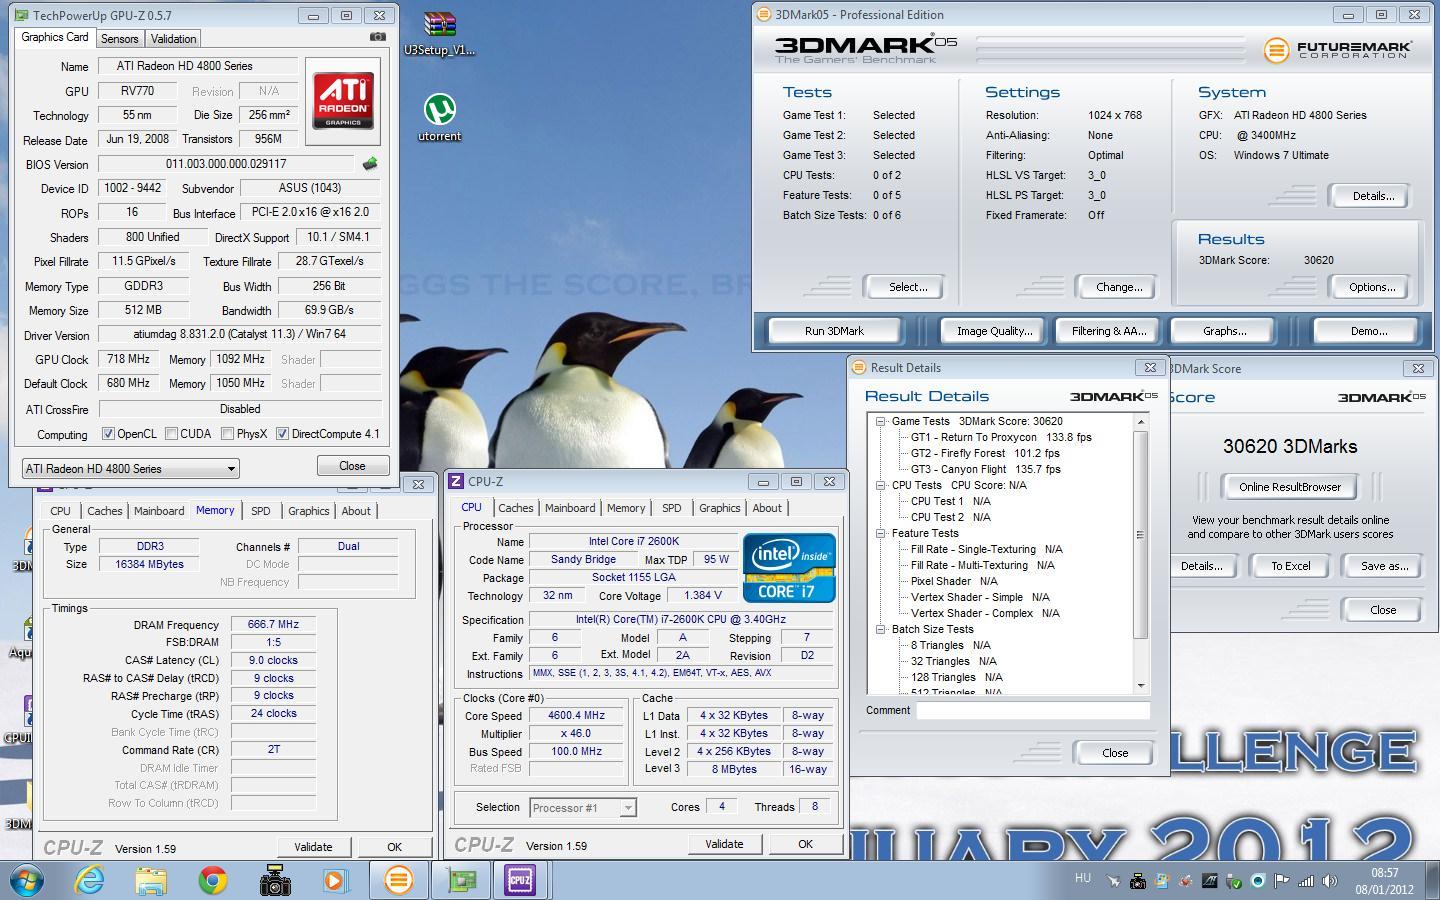Click the HU language indicator
The width and height of the screenshot is (1440, 900).
point(1082,878)
